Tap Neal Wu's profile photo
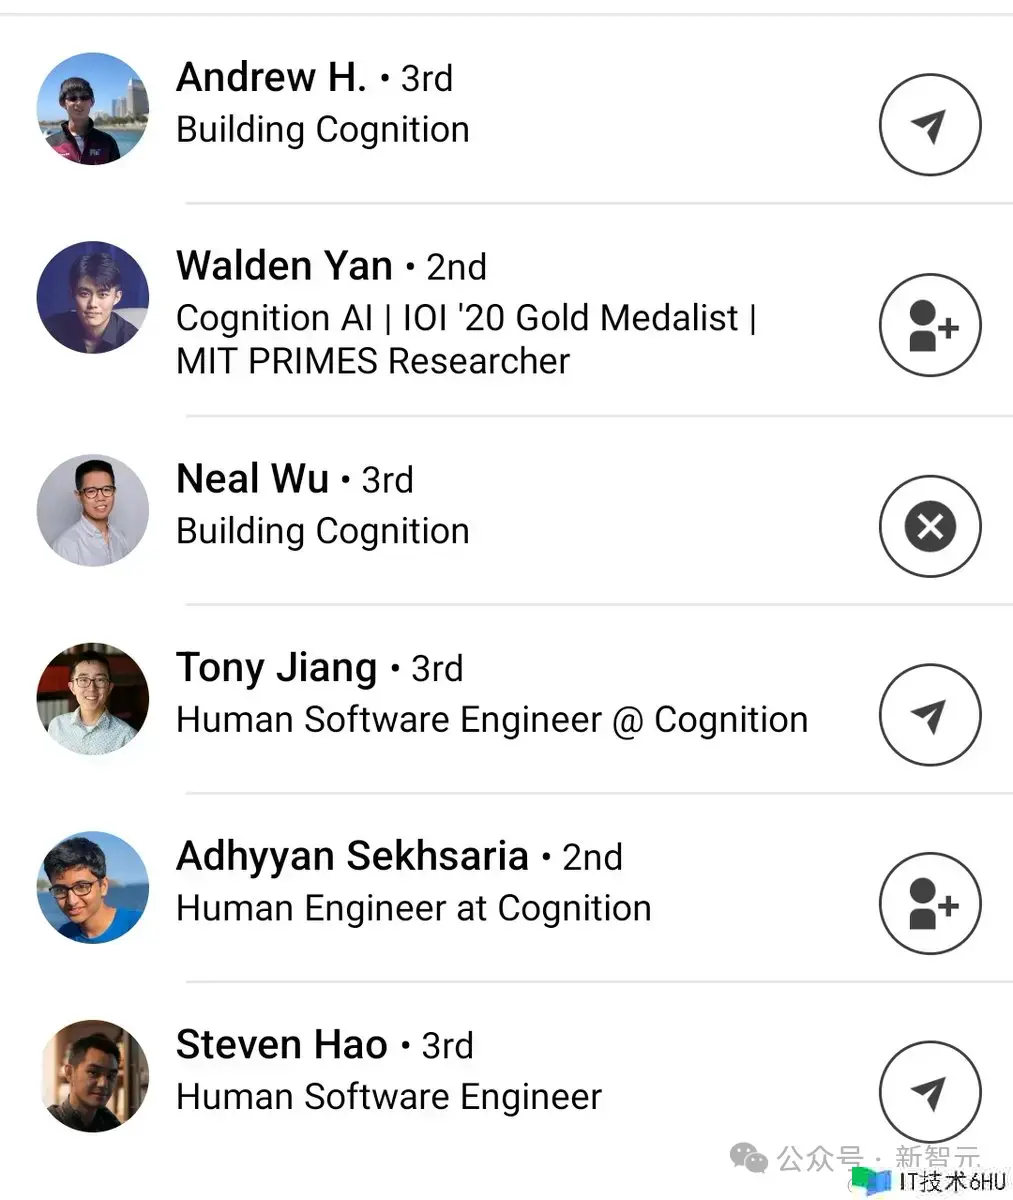 tap(92, 509)
